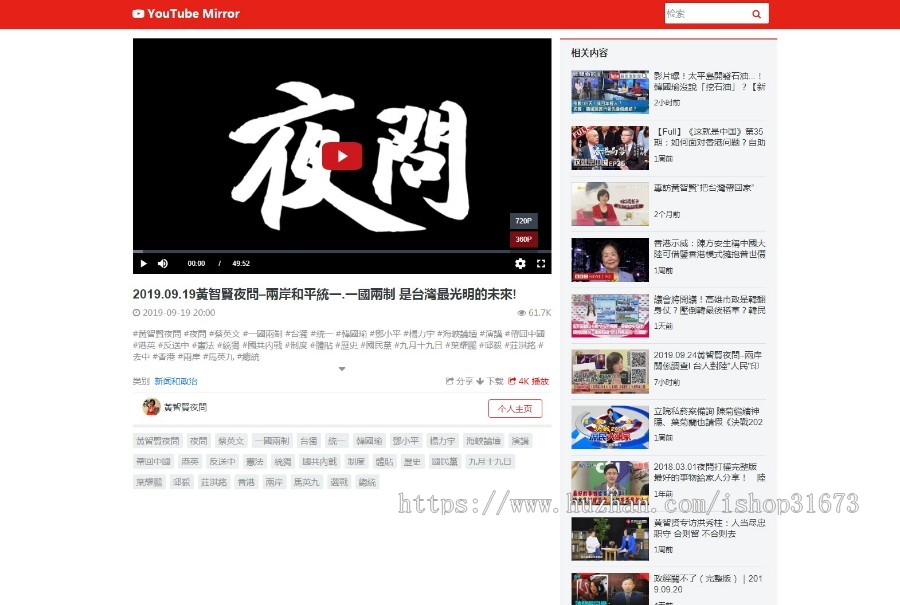This screenshot has height=605, width=900.
Task: Open the player settings gear
Action: tap(521, 263)
